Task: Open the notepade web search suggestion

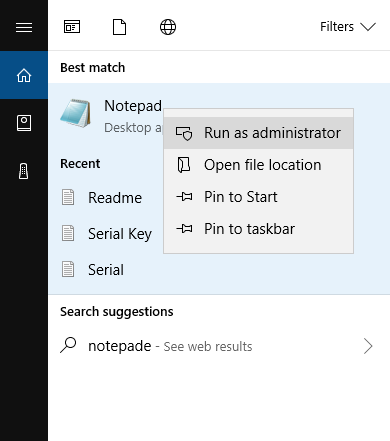Action: coord(219,346)
